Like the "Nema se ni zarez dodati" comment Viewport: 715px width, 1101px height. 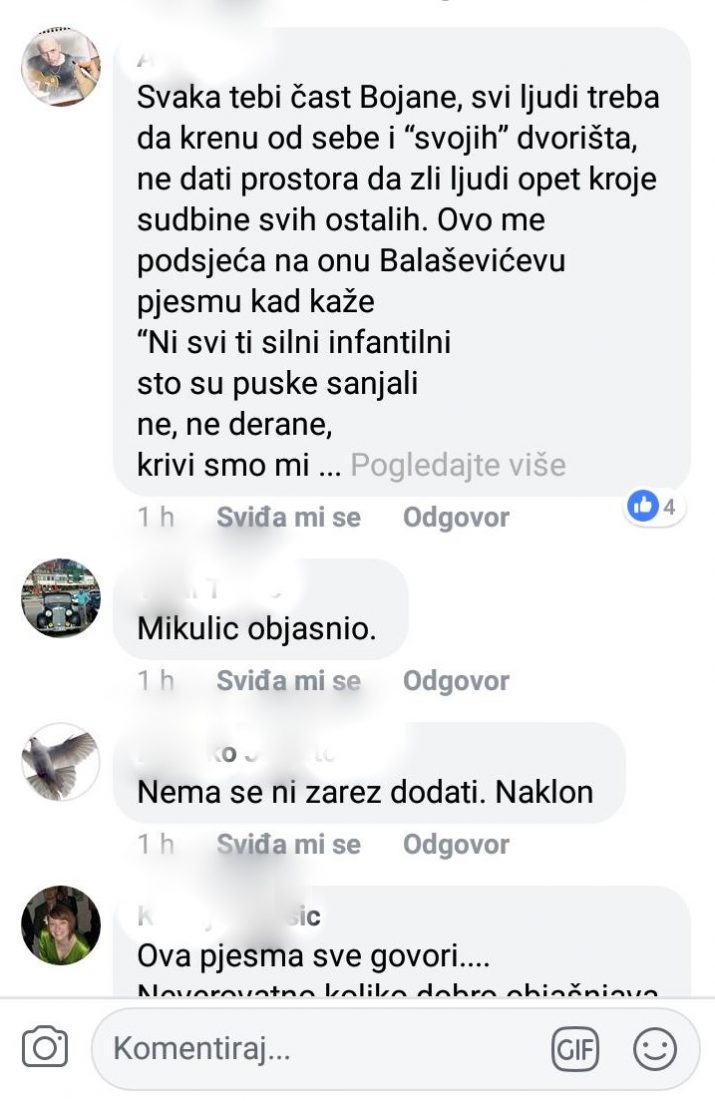coord(288,845)
